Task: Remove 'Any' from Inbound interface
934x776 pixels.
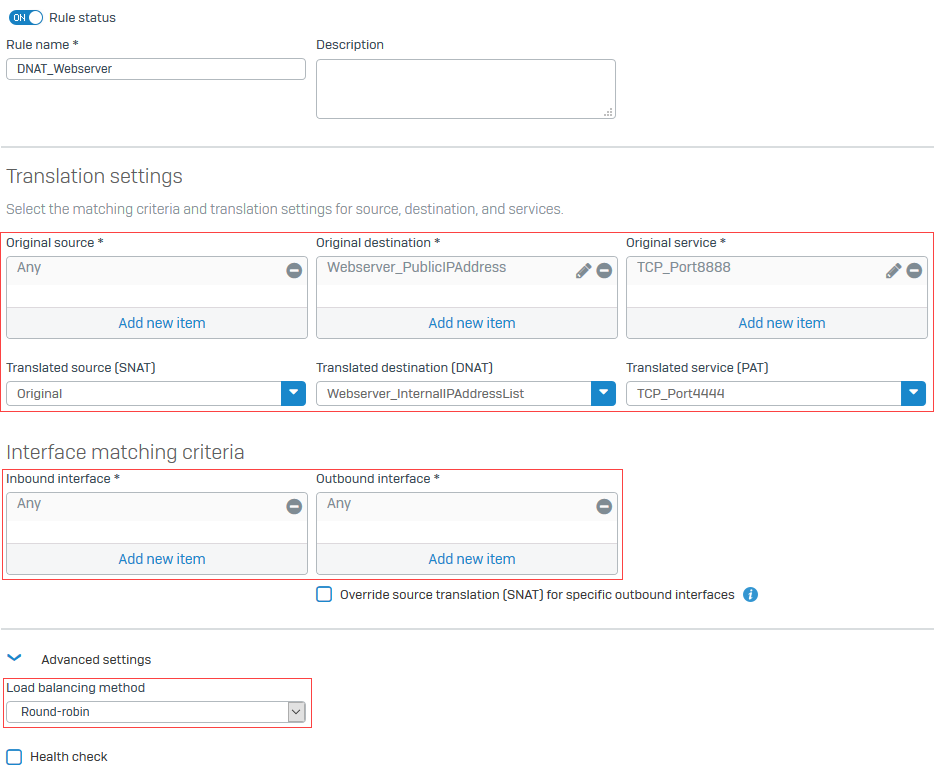Action: [x=294, y=507]
